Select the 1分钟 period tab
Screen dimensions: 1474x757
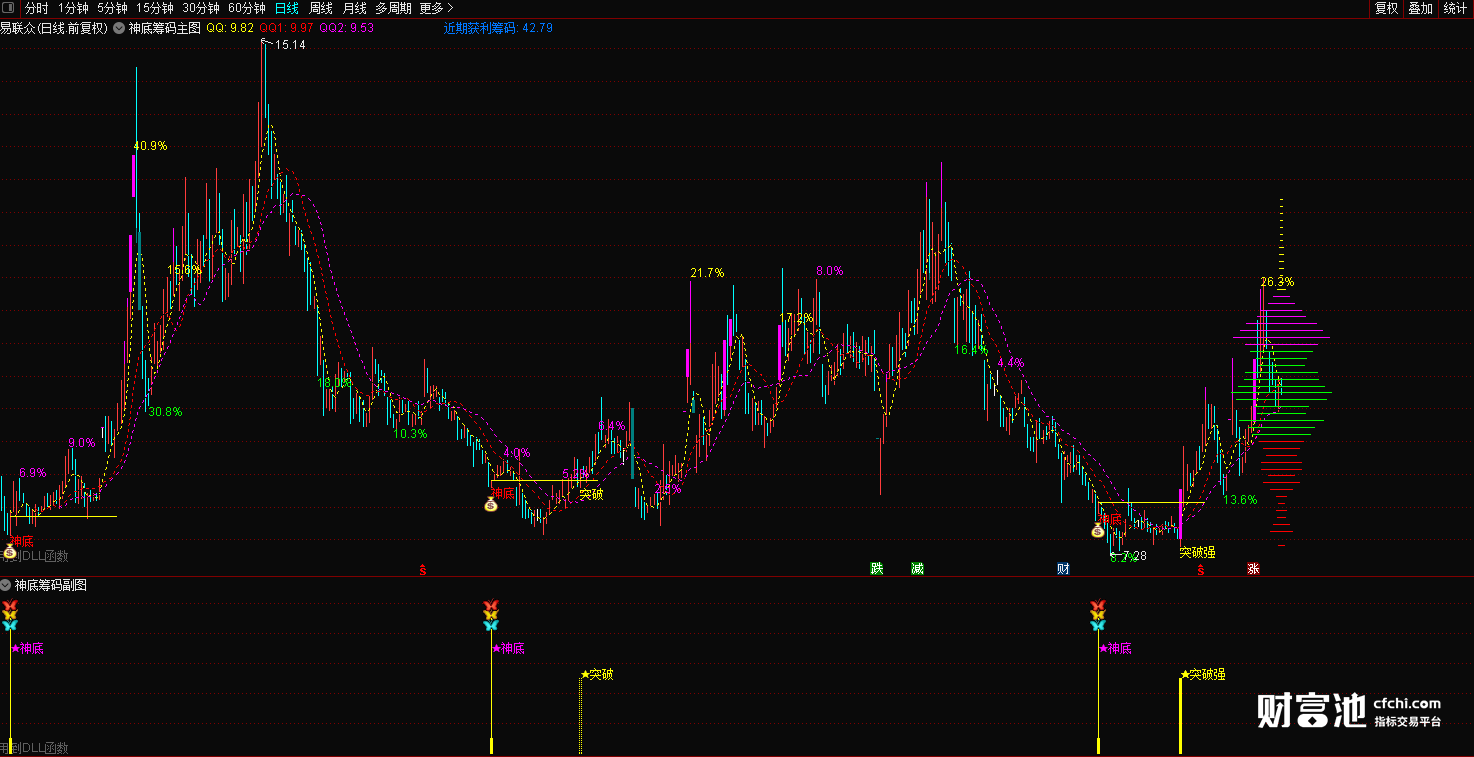coord(73,8)
